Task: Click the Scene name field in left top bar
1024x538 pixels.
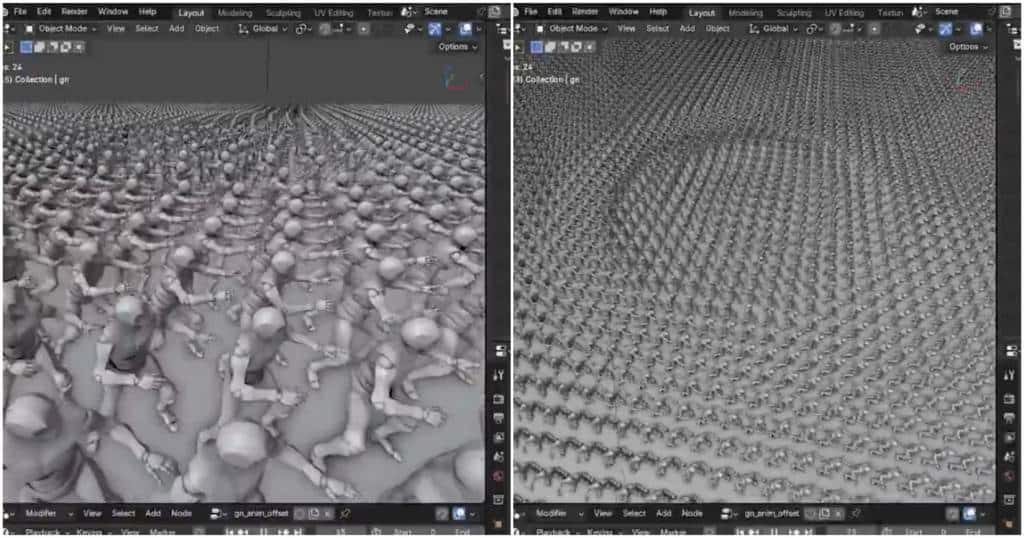Action: click(x=436, y=12)
